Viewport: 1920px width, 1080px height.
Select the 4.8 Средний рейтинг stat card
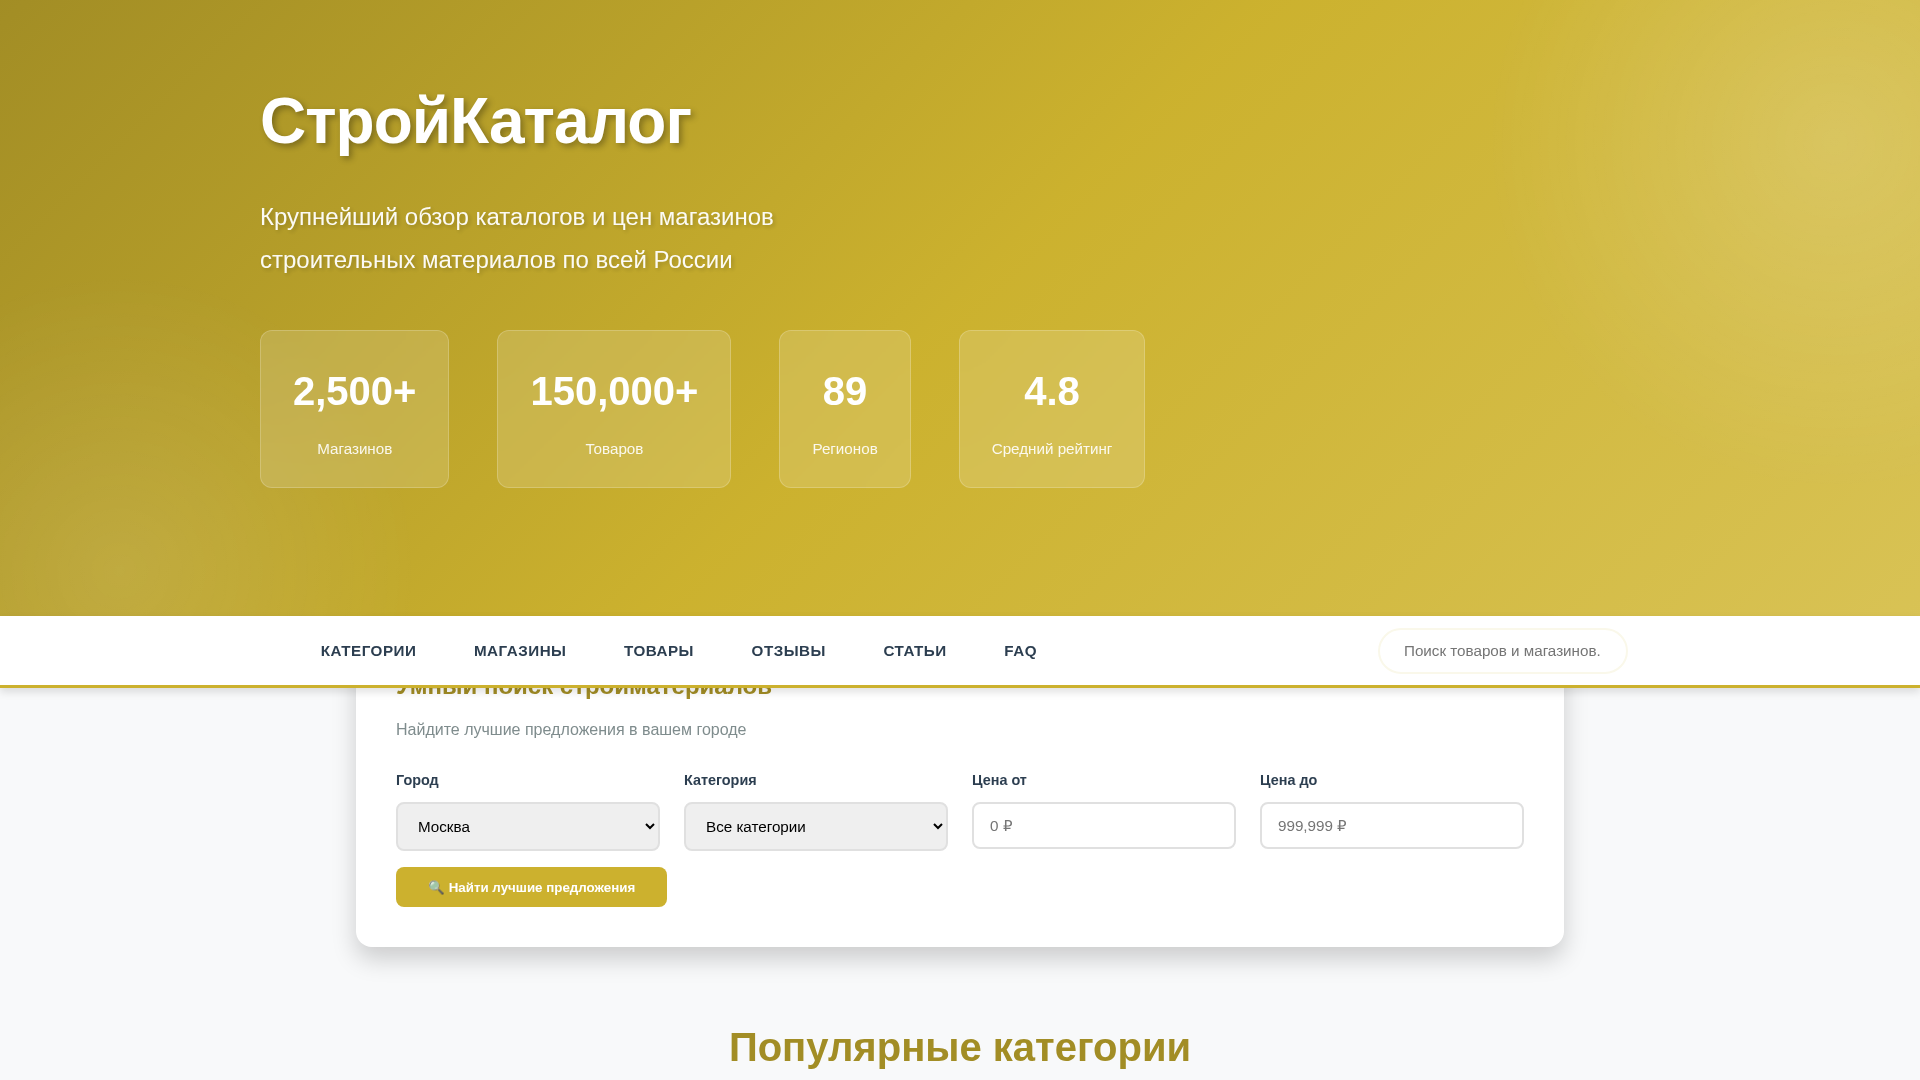[x=1052, y=409]
